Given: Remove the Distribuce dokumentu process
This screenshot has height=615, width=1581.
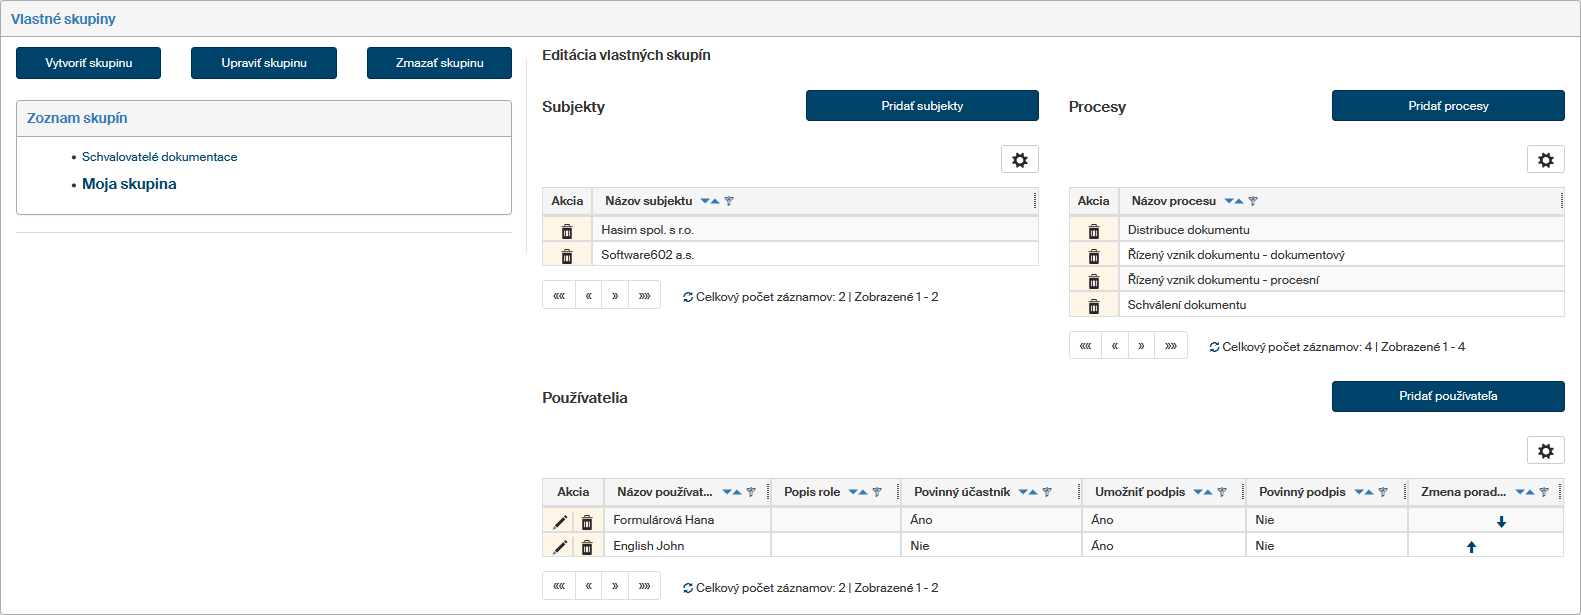Looking at the screenshot, I should tap(1093, 231).
